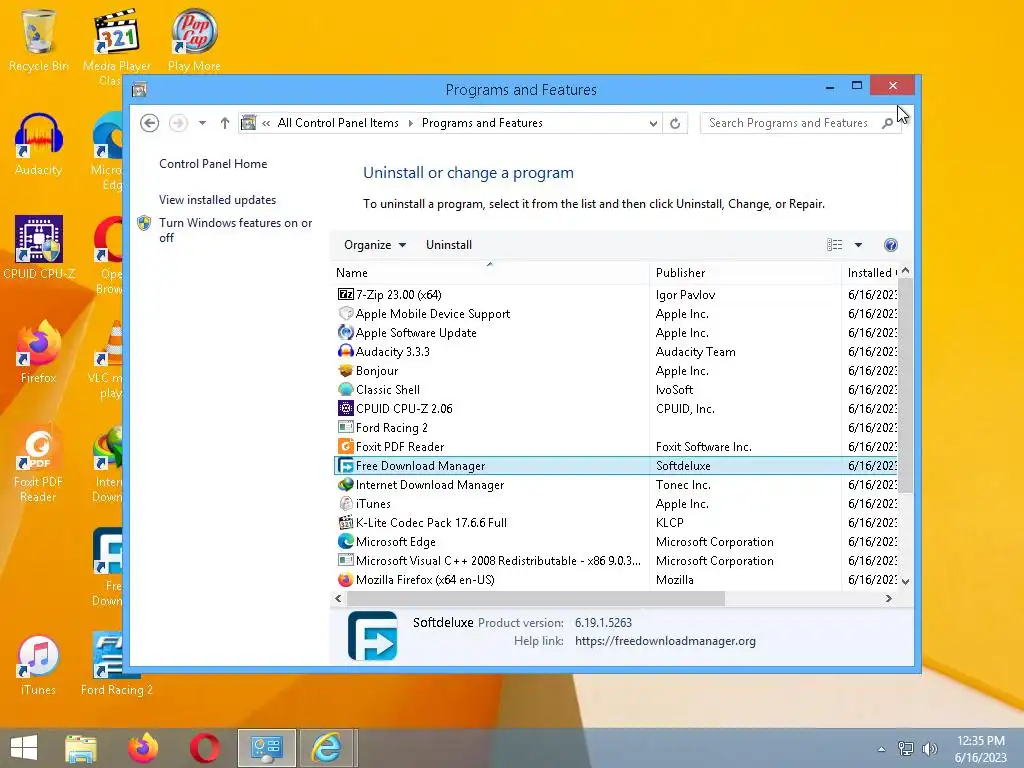This screenshot has width=1024, height=768.
Task: Expand arrow after All Control Panel Items
Action: [x=411, y=123]
